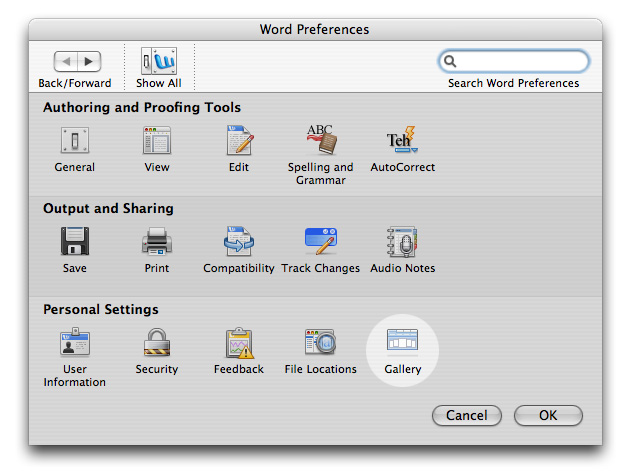Click the Output and Sharing heading
The height and width of the screenshot is (471, 625).
108,208
